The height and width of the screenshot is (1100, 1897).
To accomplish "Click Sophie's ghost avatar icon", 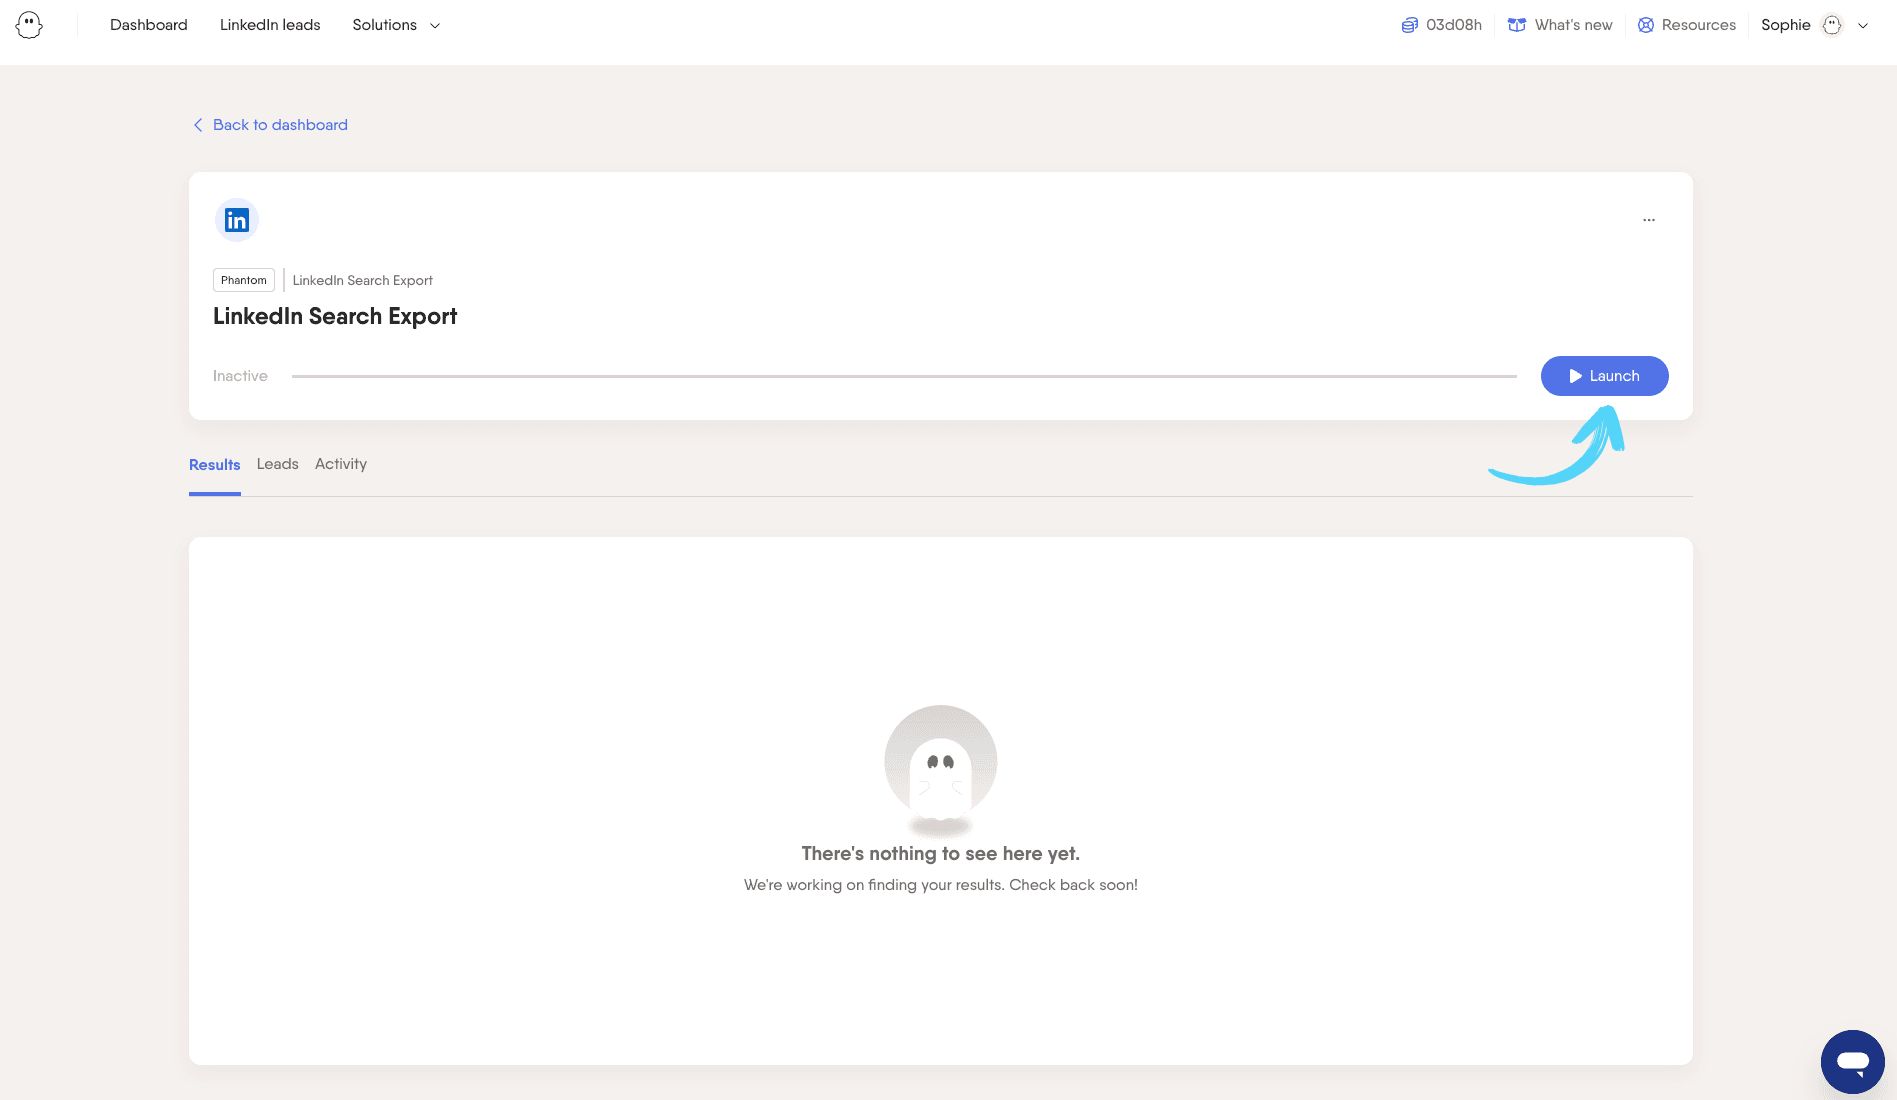I will click(x=1831, y=25).
